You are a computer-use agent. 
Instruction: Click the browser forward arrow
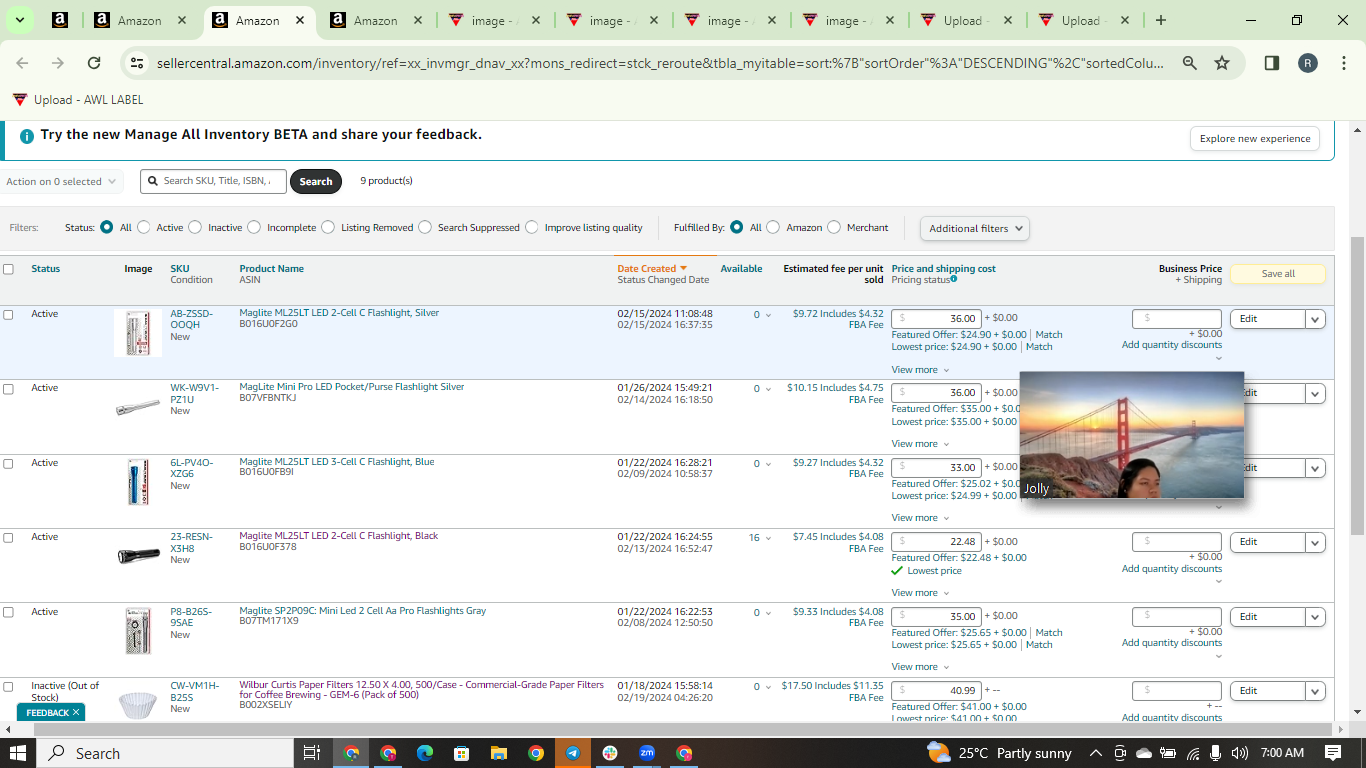click(58, 63)
